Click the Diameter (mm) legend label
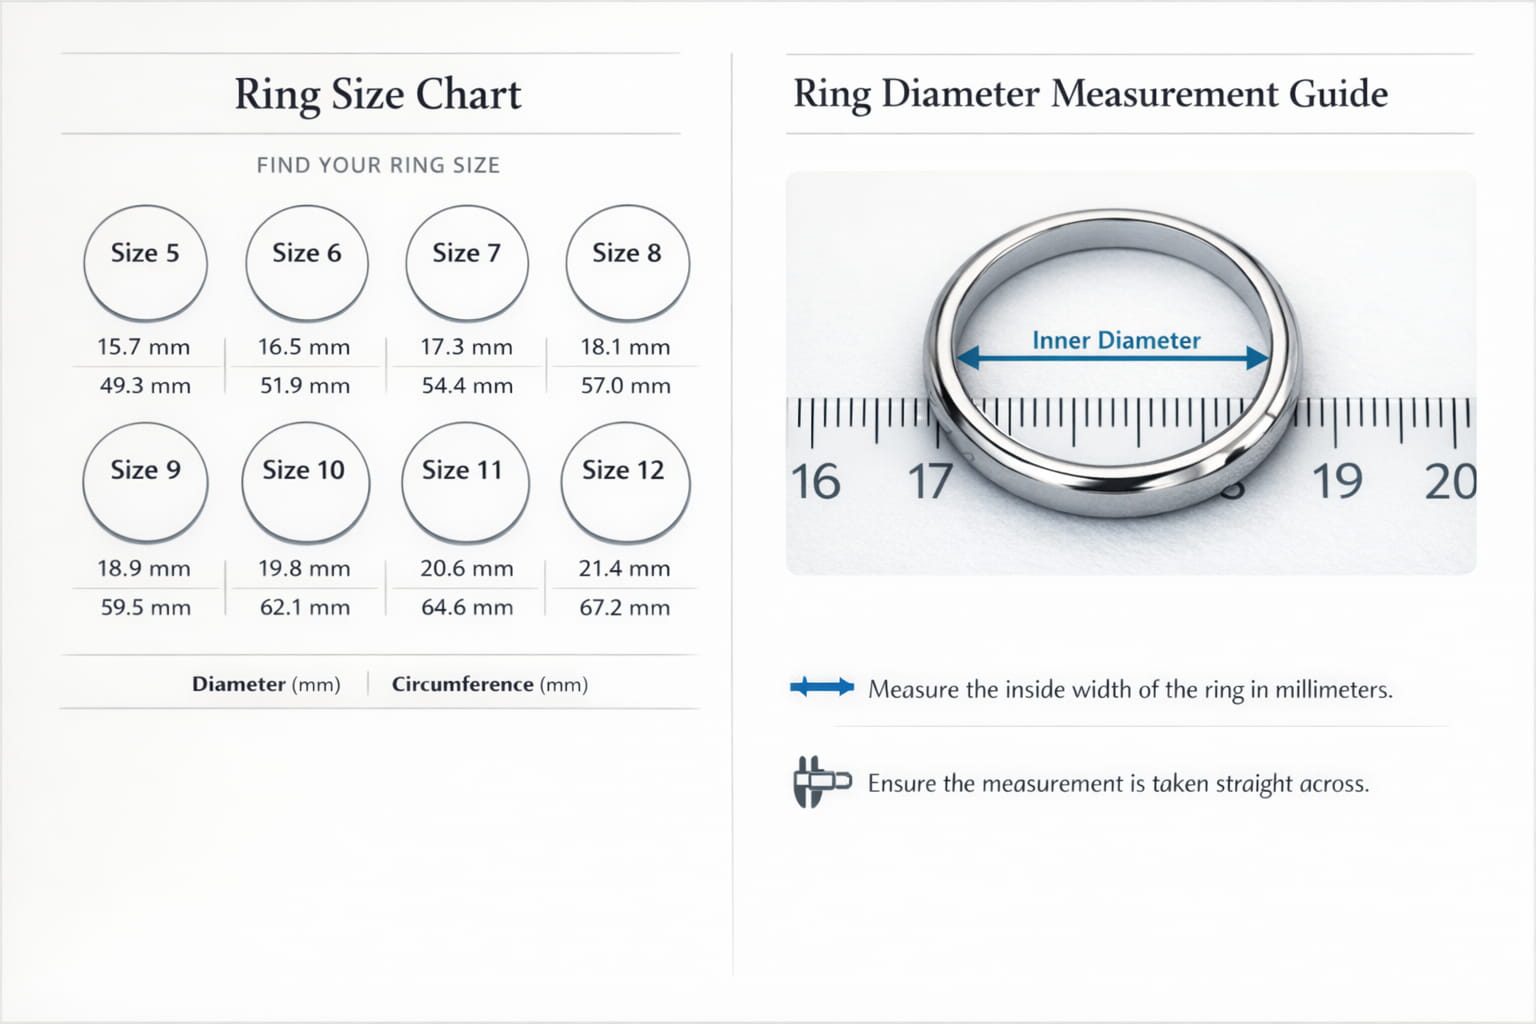This screenshot has width=1536, height=1024. tap(266, 684)
